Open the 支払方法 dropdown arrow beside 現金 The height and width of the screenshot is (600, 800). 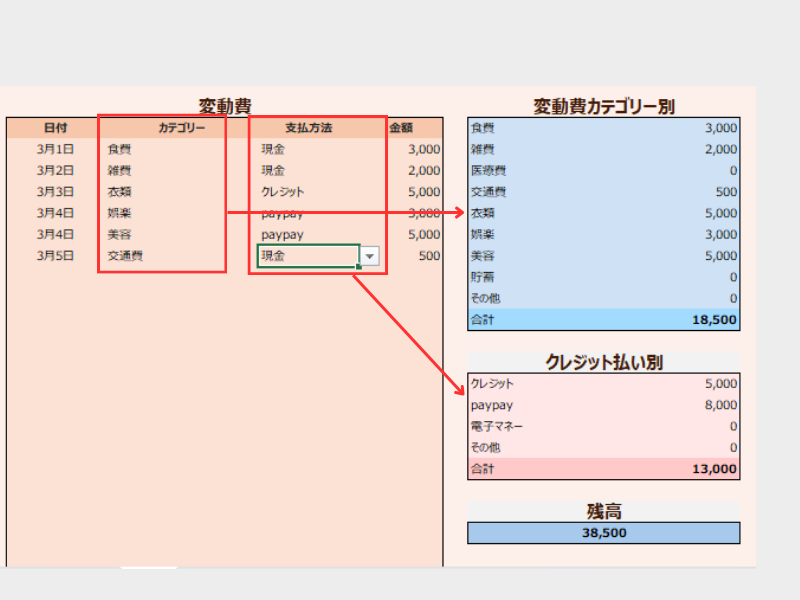pos(370,257)
